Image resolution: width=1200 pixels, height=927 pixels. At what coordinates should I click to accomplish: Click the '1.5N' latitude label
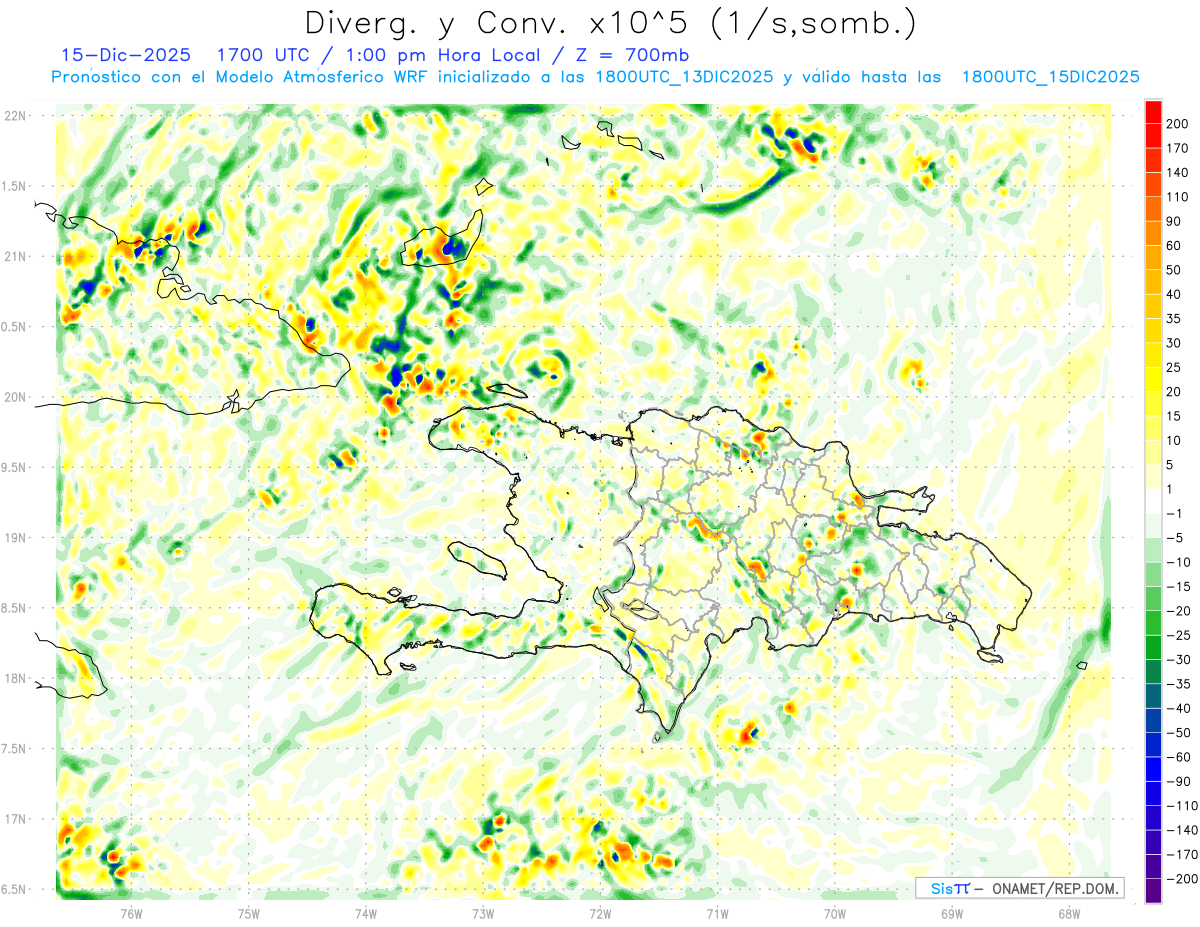tap(15, 186)
